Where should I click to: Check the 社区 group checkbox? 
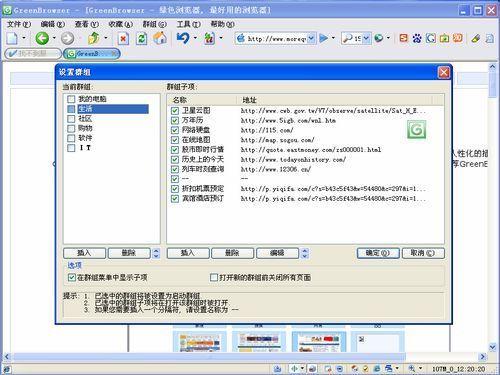coord(71,119)
